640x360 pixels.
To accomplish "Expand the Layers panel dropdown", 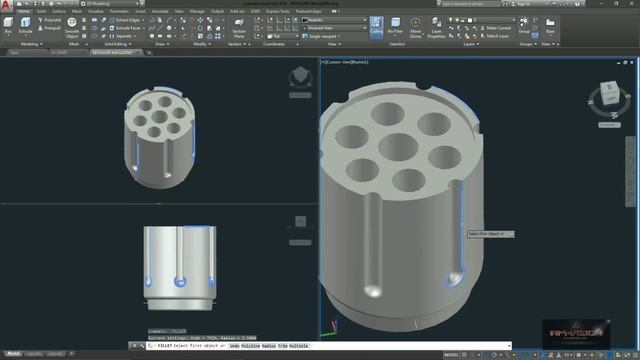I will click(x=471, y=44).
